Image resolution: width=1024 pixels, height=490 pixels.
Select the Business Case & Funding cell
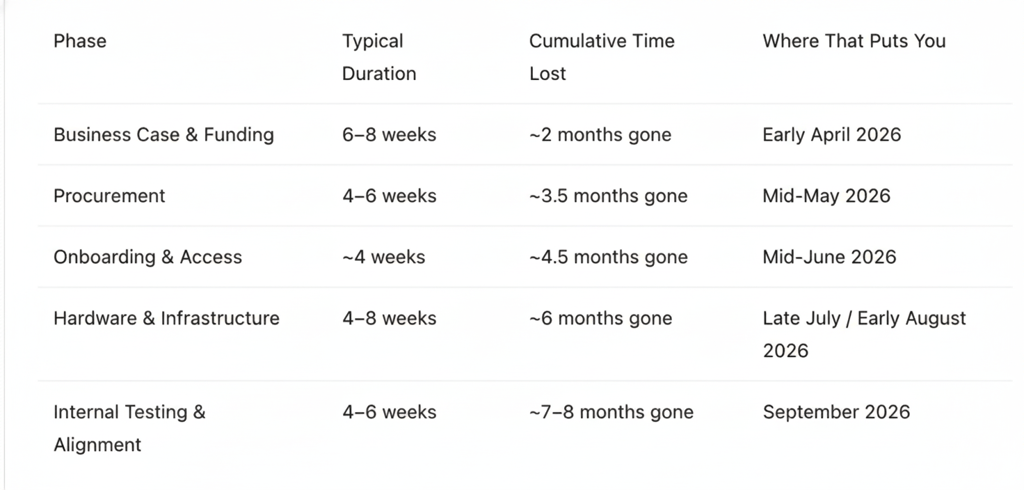163,134
